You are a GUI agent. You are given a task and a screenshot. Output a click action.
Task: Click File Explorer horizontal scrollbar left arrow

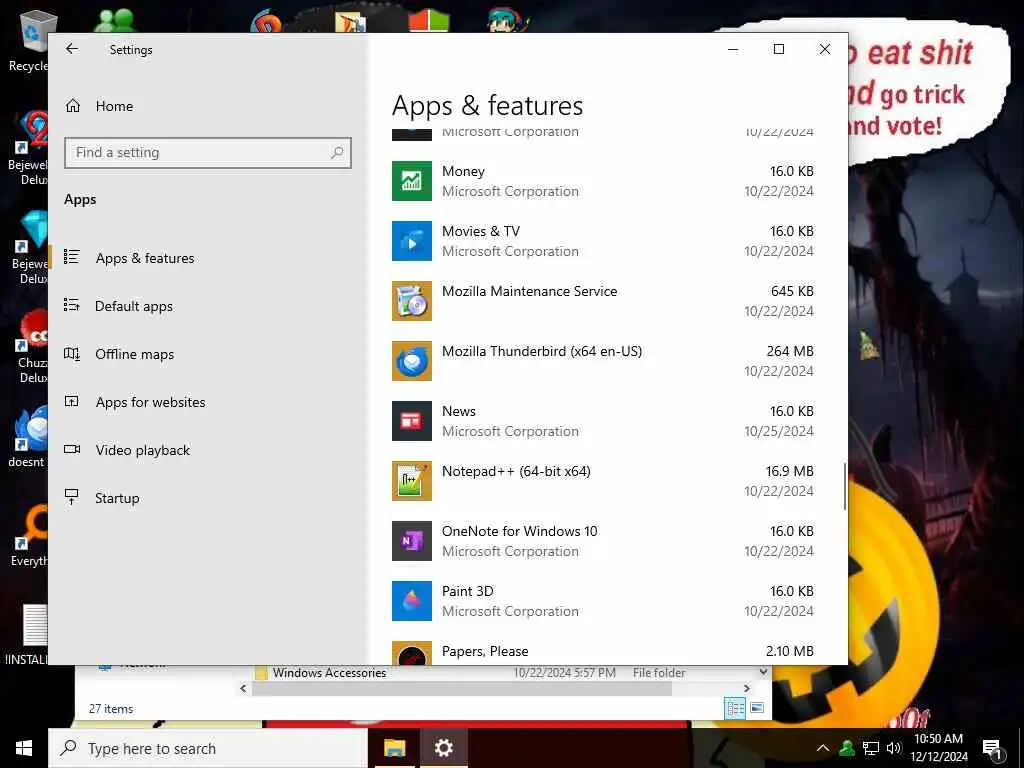tap(243, 688)
